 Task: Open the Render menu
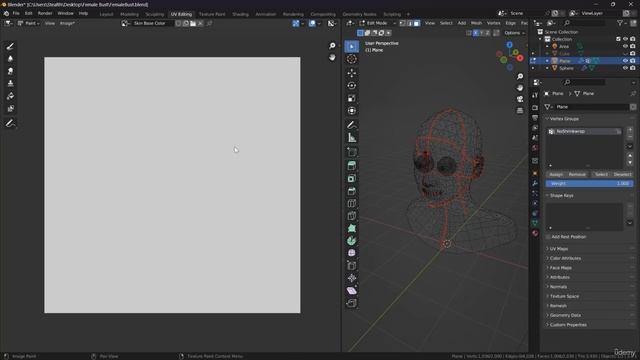45,13
